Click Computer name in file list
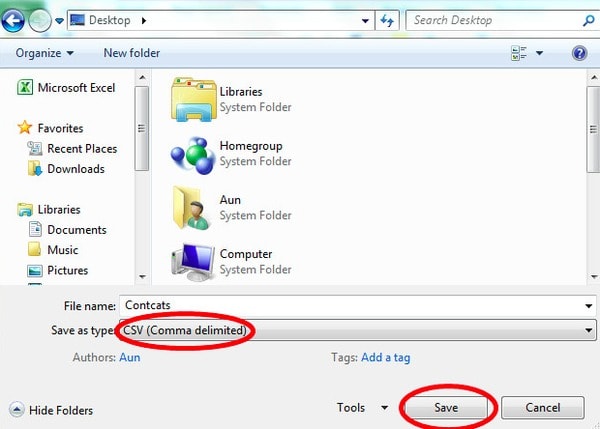The image size is (600, 429). click(x=246, y=254)
